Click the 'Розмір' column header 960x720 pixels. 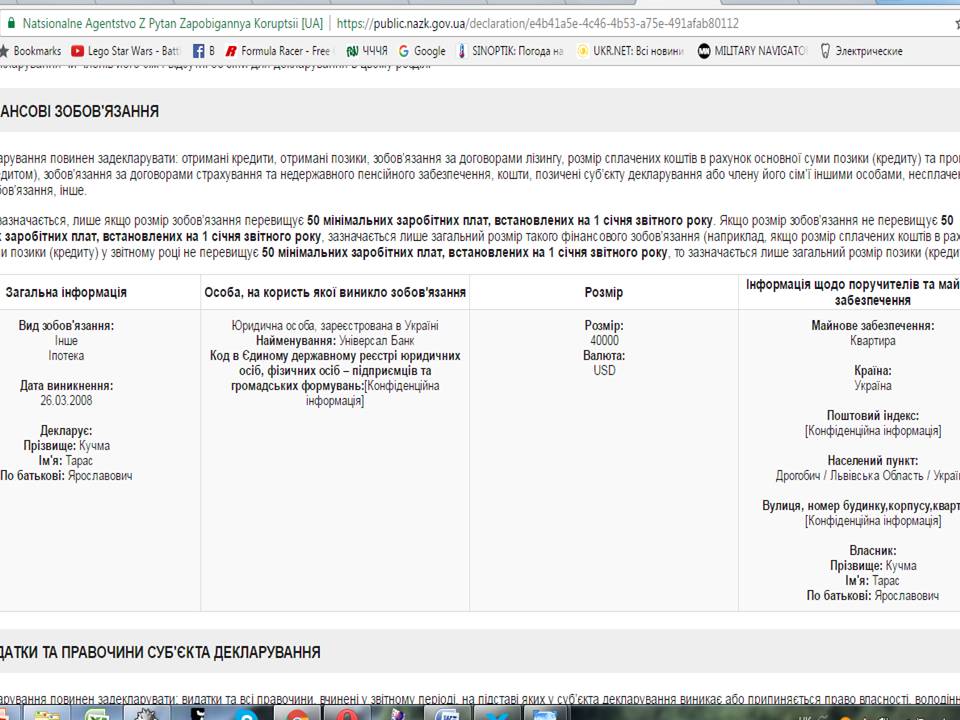point(603,292)
